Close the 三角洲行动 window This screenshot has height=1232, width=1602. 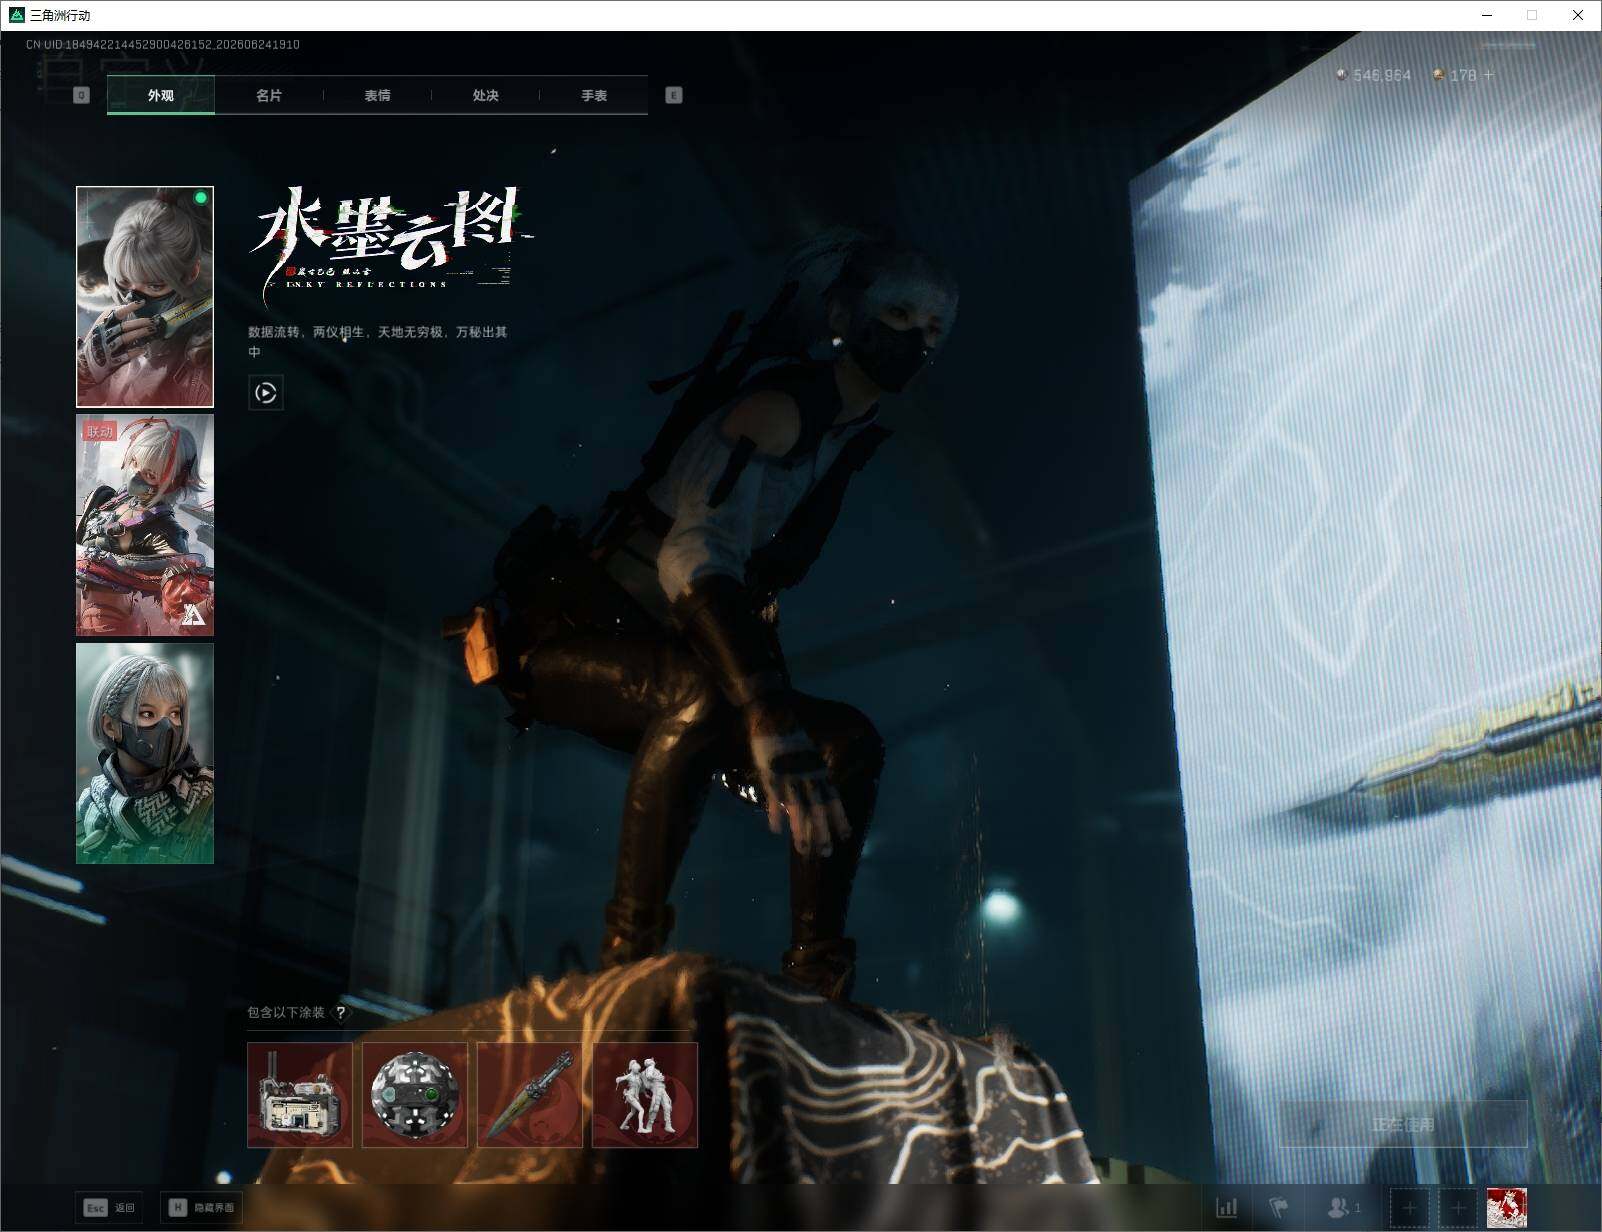pyautogui.click(x=1578, y=15)
